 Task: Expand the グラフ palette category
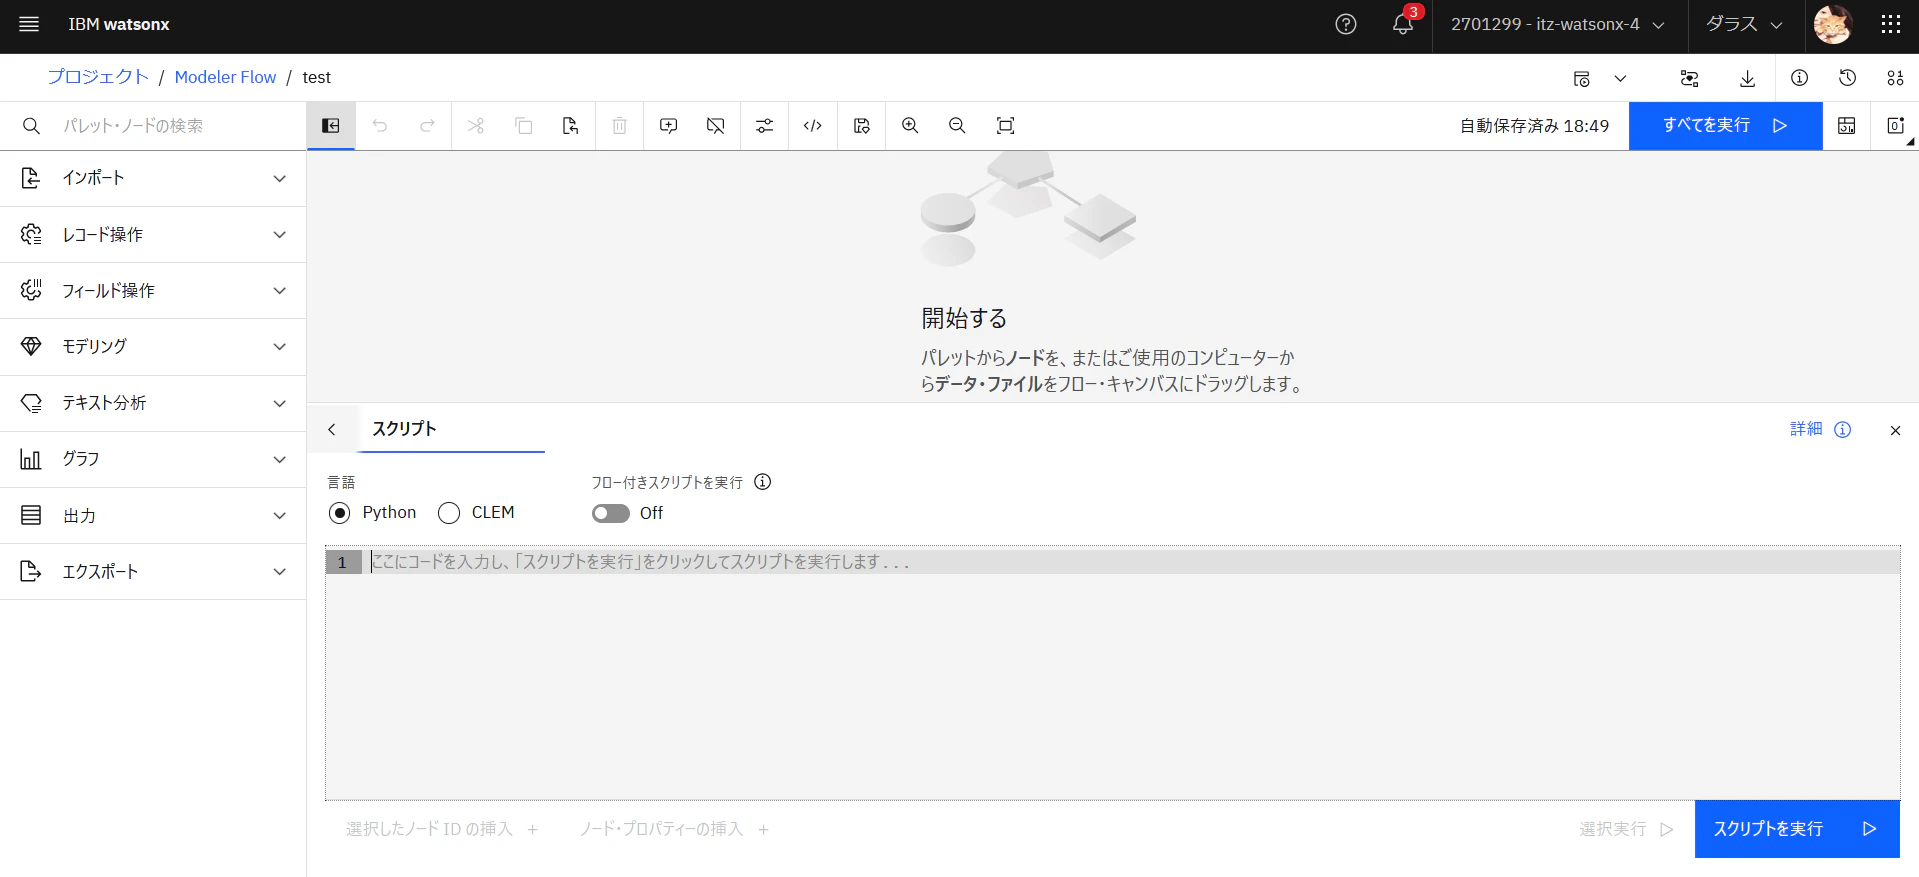[x=153, y=459]
